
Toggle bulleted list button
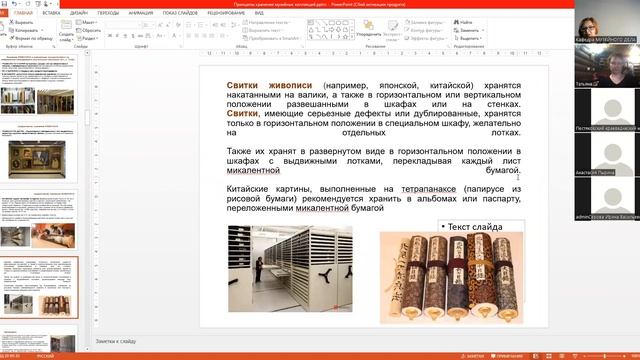[x=189, y=25]
